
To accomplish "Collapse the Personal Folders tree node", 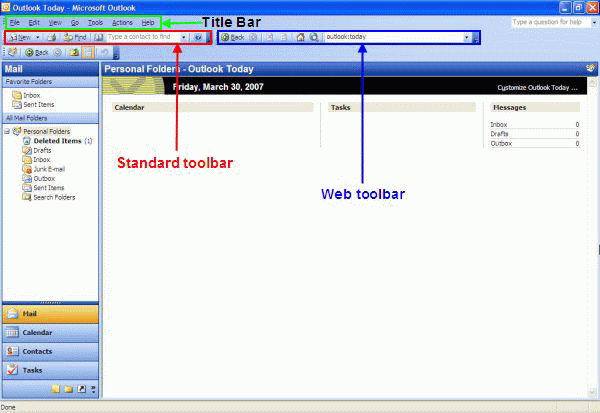I will click(7, 131).
